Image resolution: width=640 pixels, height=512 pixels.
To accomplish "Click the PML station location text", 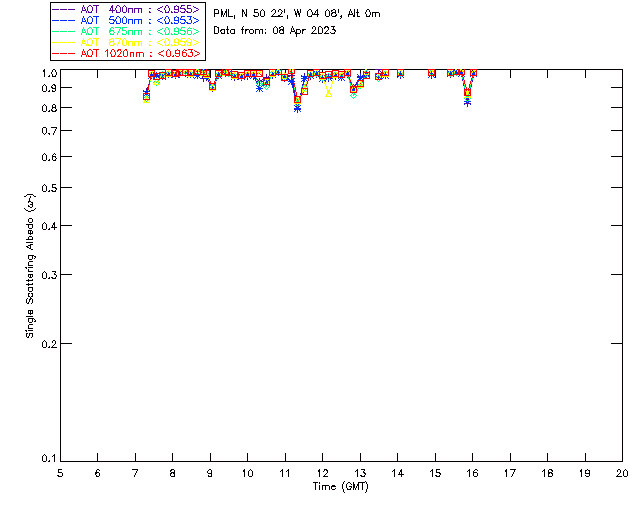I will pyautogui.click(x=297, y=14).
